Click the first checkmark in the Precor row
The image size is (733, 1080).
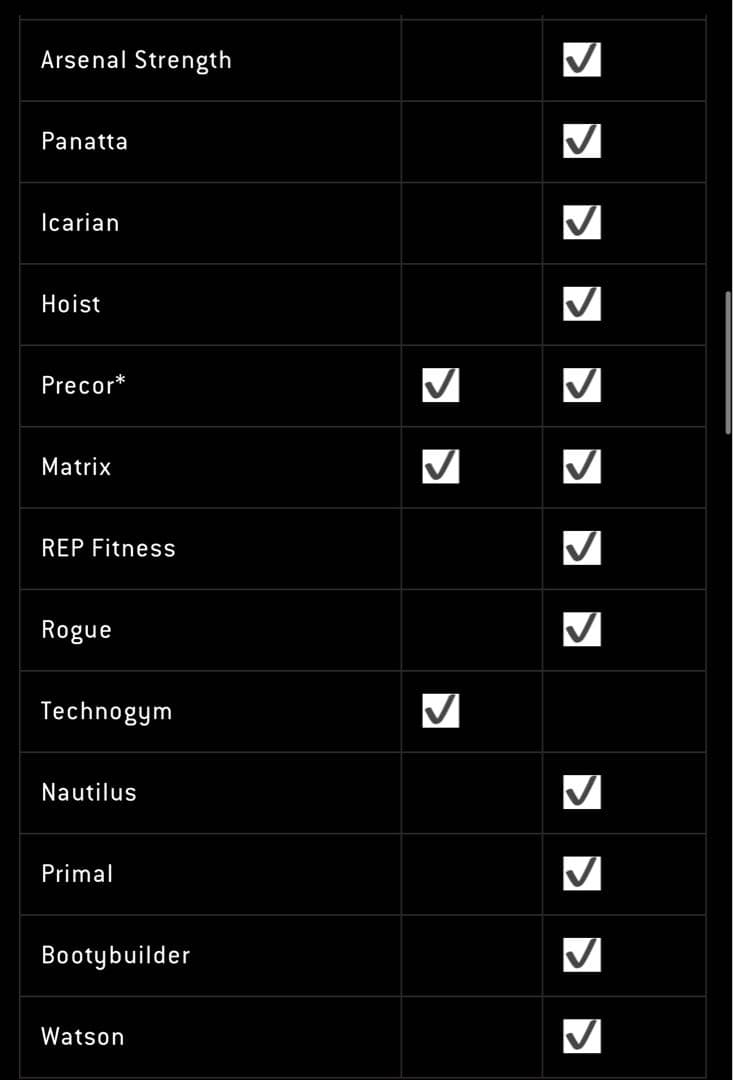click(441, 385)
